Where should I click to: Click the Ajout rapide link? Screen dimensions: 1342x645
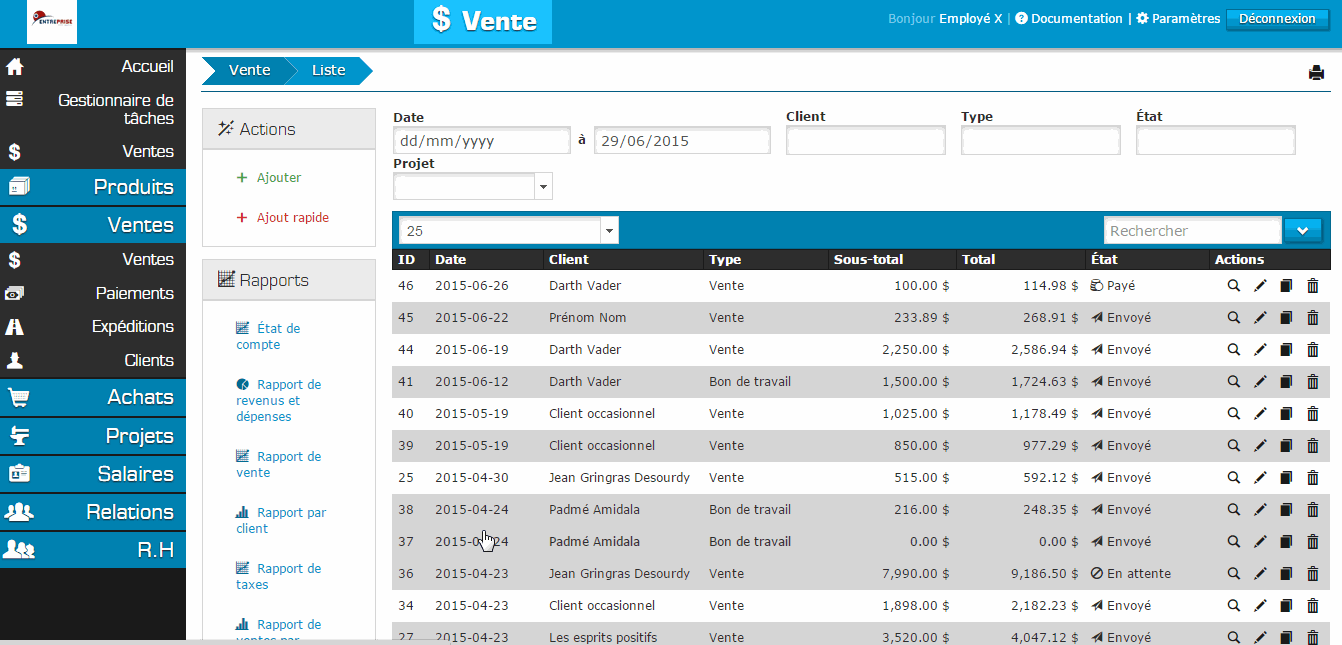292,218
